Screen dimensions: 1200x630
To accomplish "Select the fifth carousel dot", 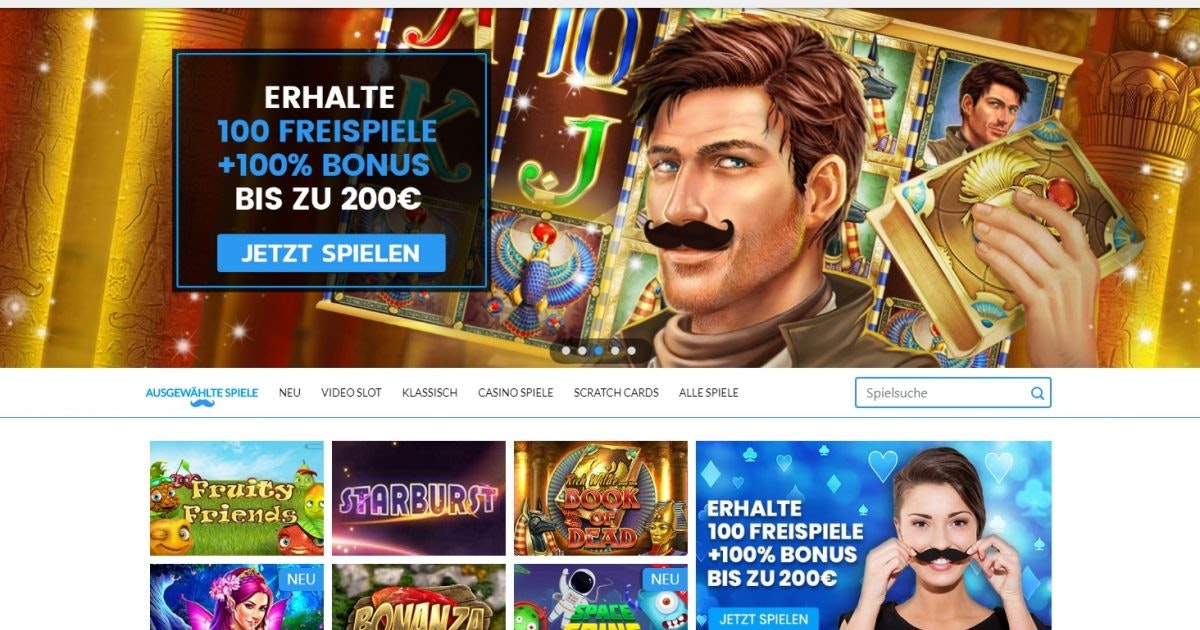I will pos(631,351).
